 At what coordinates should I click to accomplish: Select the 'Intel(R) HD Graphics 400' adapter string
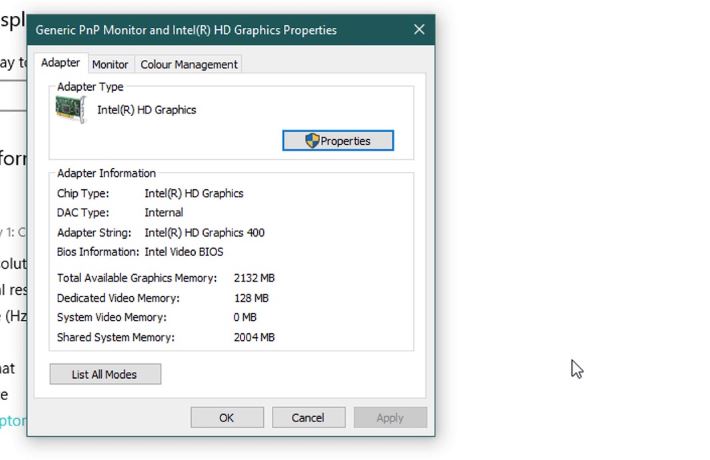(204, 233)
